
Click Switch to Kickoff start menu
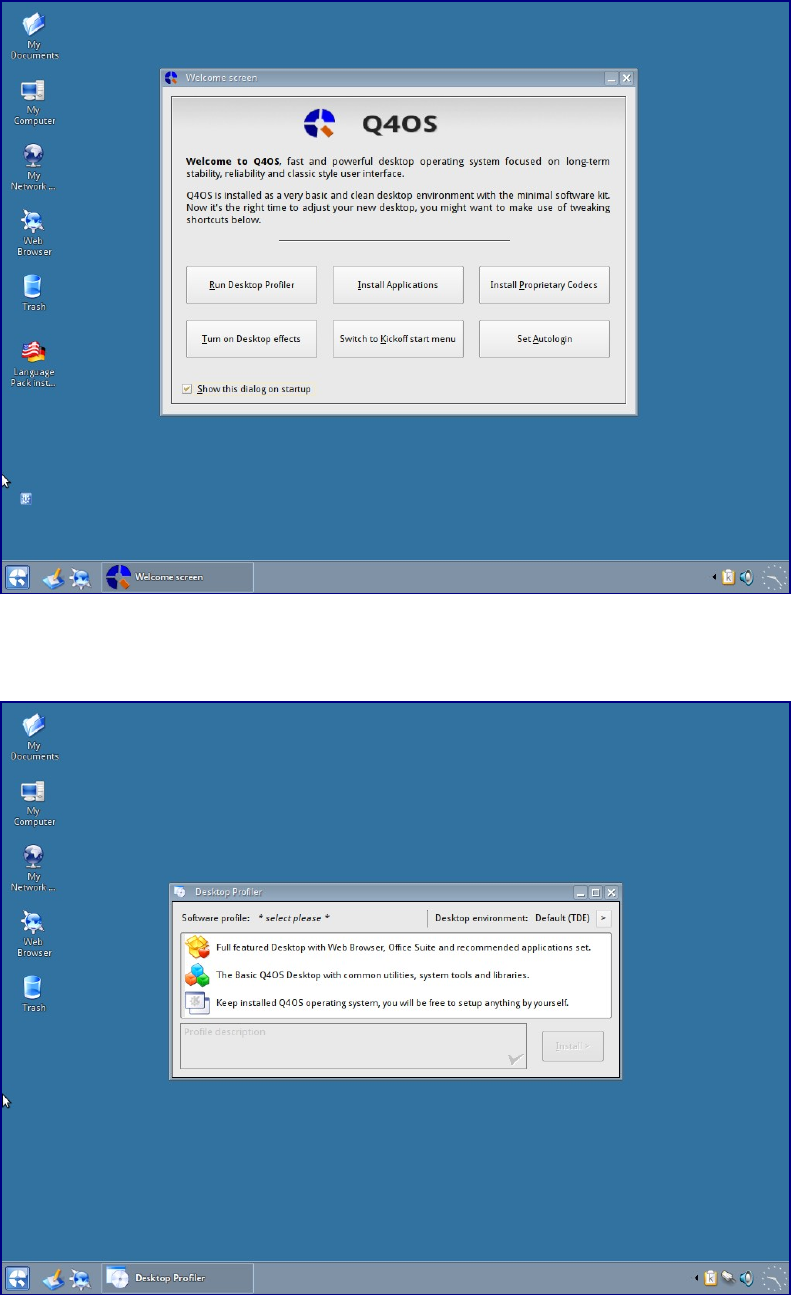(x=398, y=339)
